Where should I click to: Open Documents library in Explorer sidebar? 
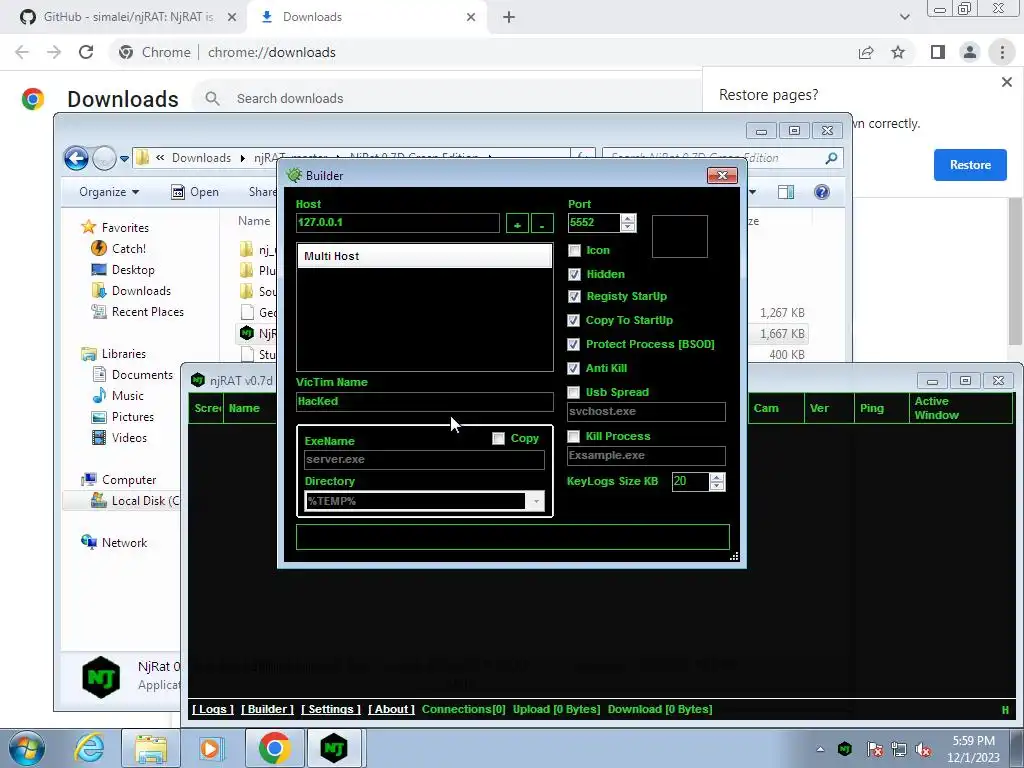[x=133, y=375]
